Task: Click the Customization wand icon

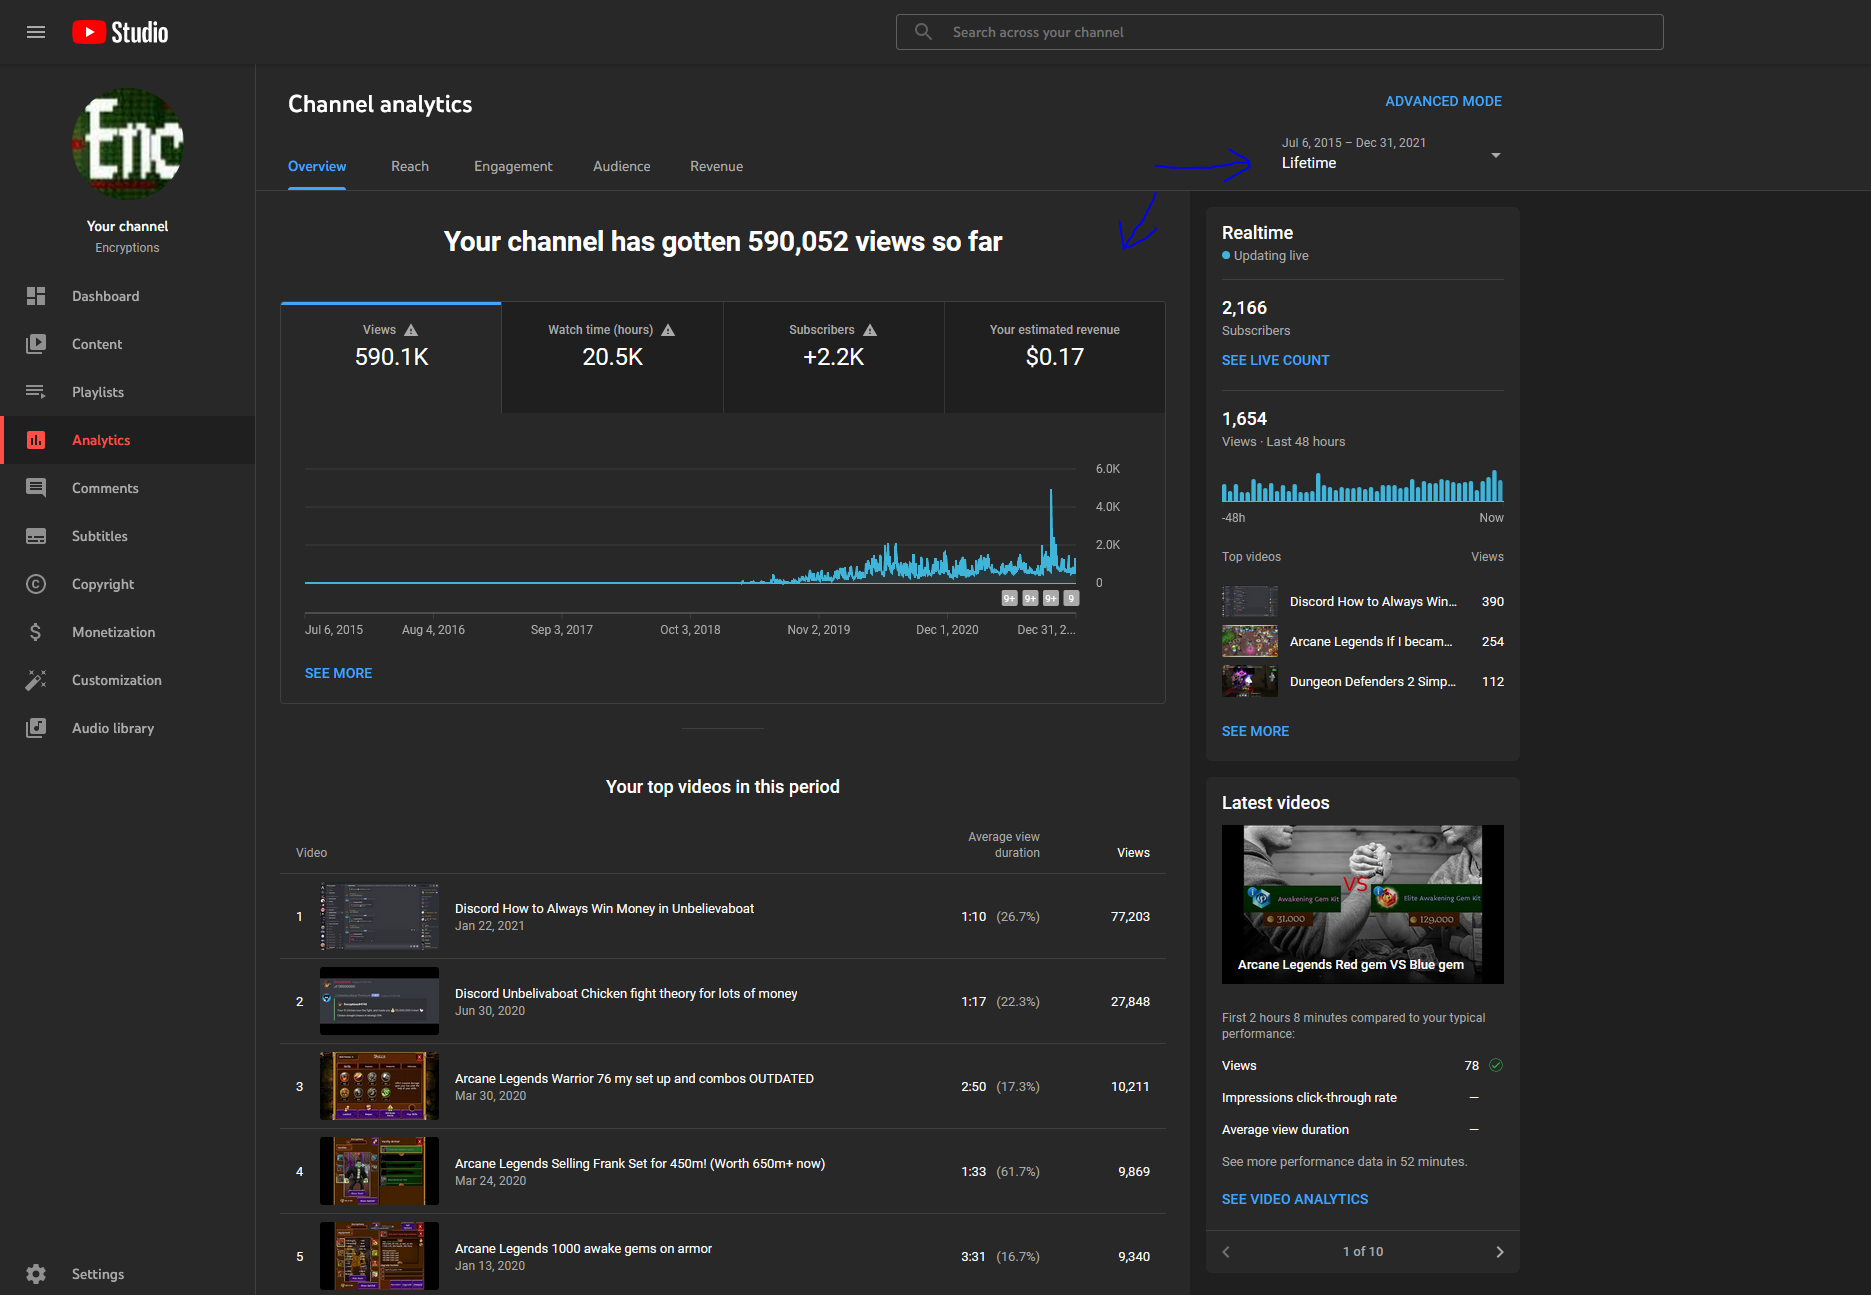Action: point(36,680)
